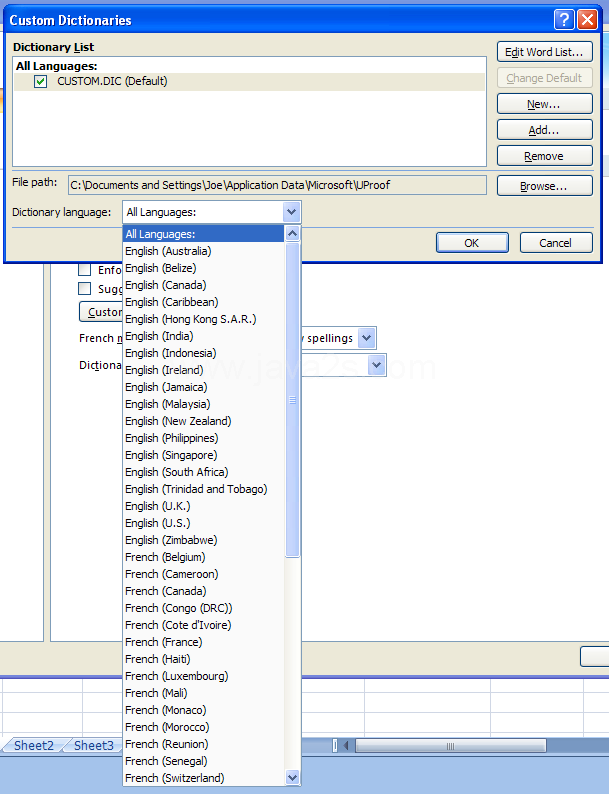
Task: Click the language list scroll-up arrow
Action: 293,233
